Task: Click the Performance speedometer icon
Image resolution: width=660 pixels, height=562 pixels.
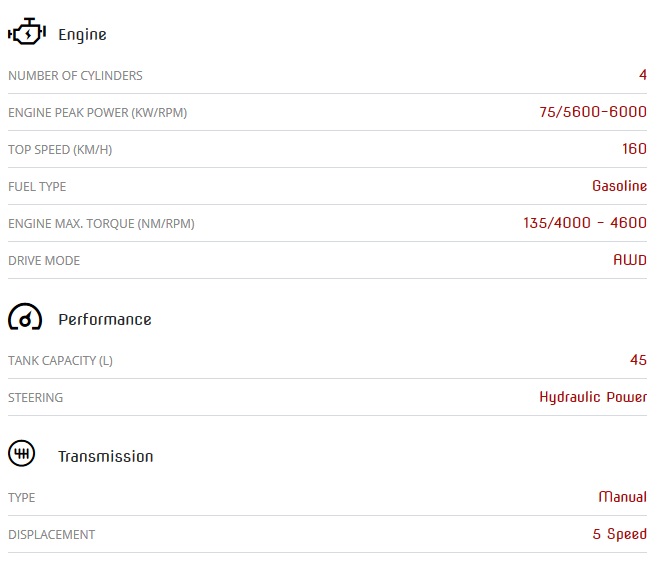Action: [x=25, y=317]
